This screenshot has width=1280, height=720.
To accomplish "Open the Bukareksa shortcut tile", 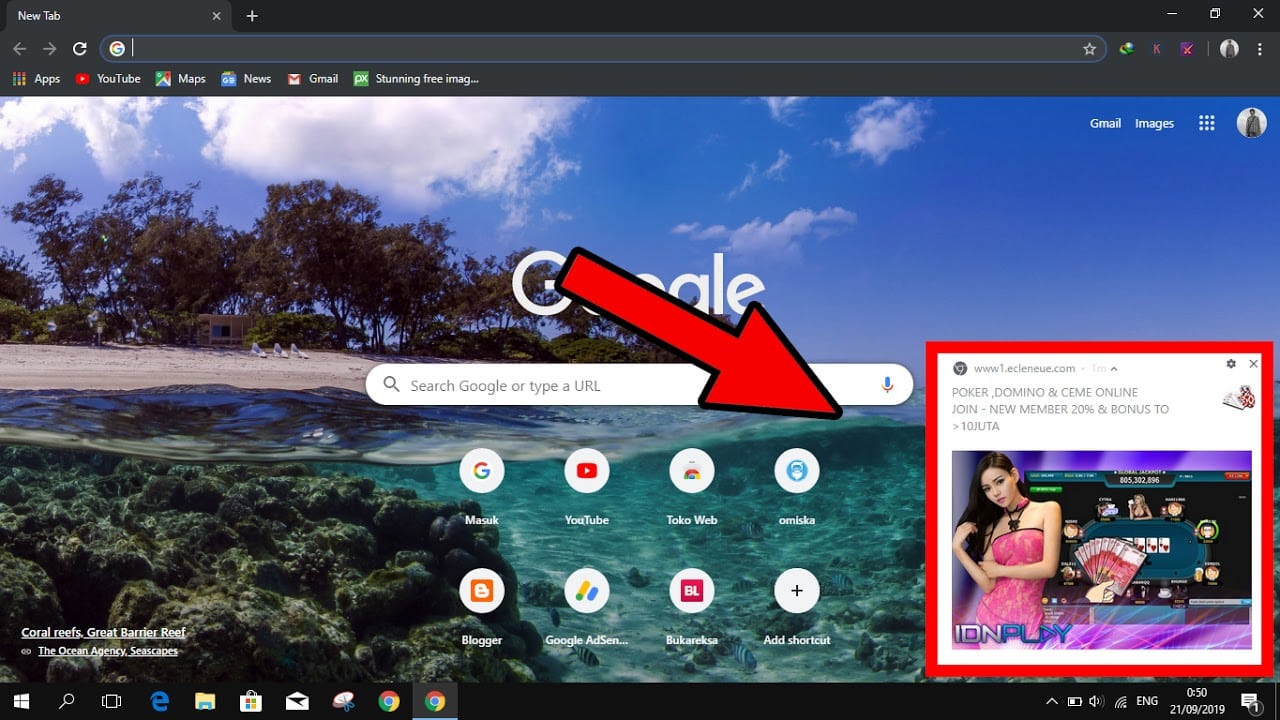I will [692, 608].
